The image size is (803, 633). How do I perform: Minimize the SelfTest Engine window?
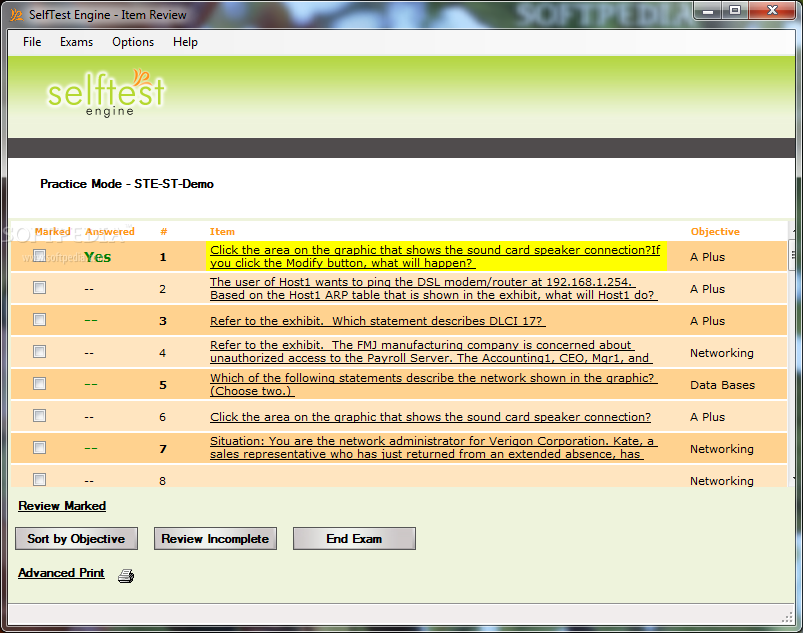tap(708, 10)
